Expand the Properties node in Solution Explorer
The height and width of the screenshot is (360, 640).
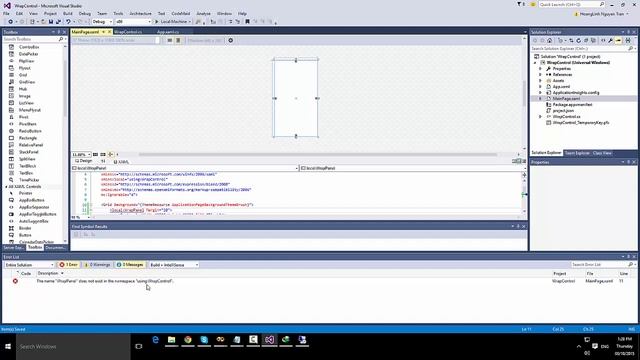(540, 69)
